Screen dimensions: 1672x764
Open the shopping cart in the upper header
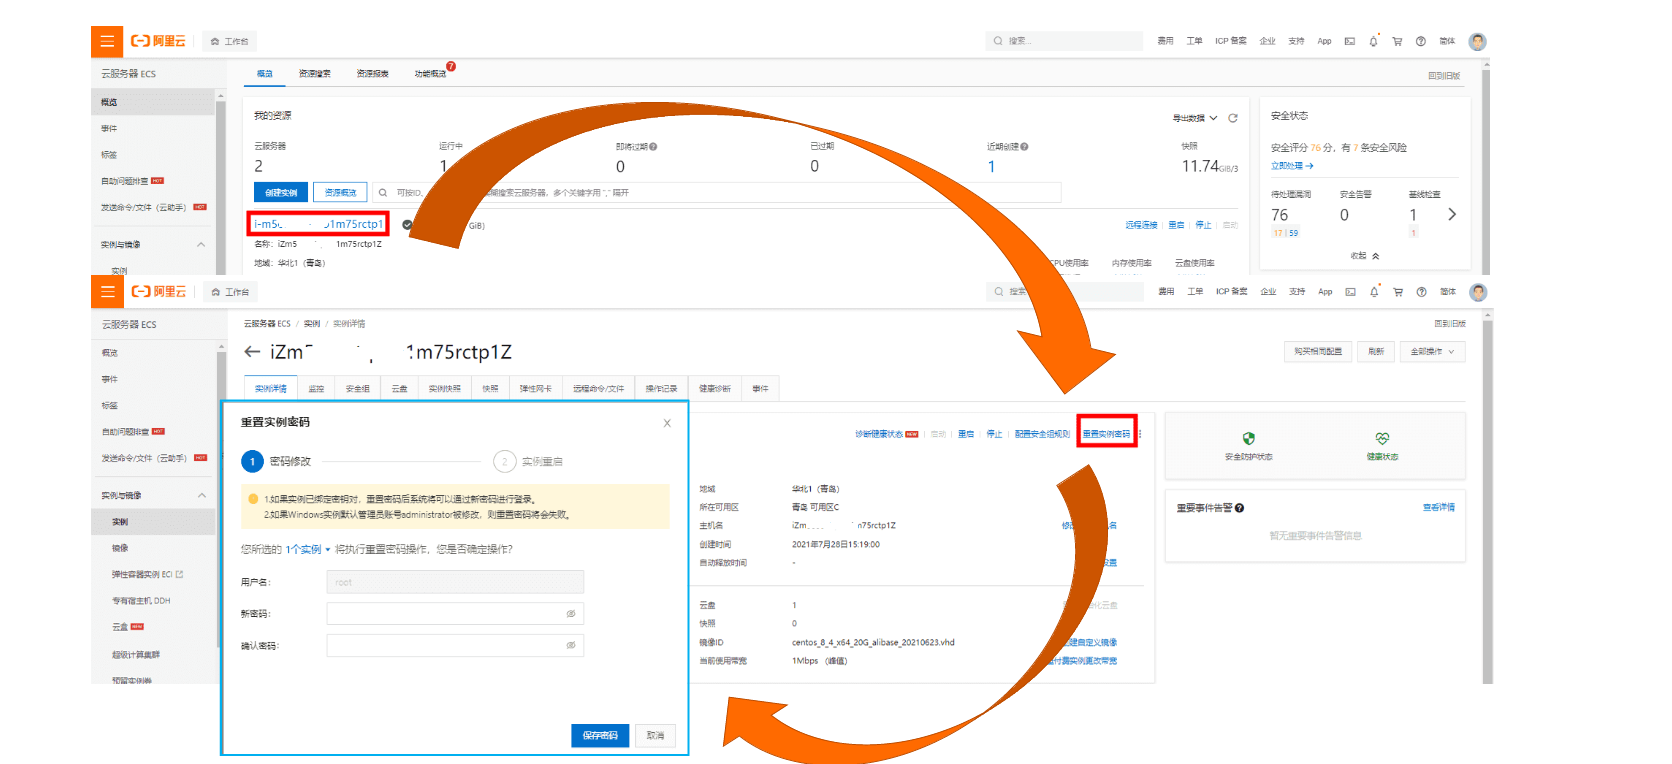pos(1397,41)
